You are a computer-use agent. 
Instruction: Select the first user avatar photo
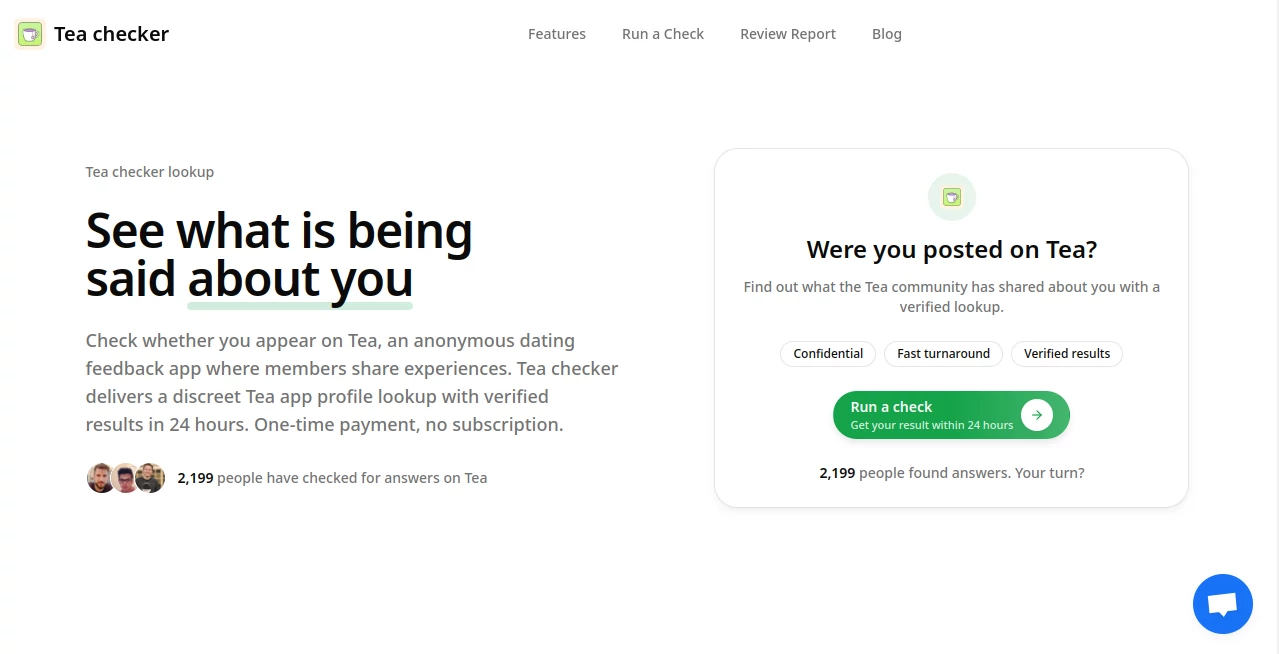pos(101,477)
